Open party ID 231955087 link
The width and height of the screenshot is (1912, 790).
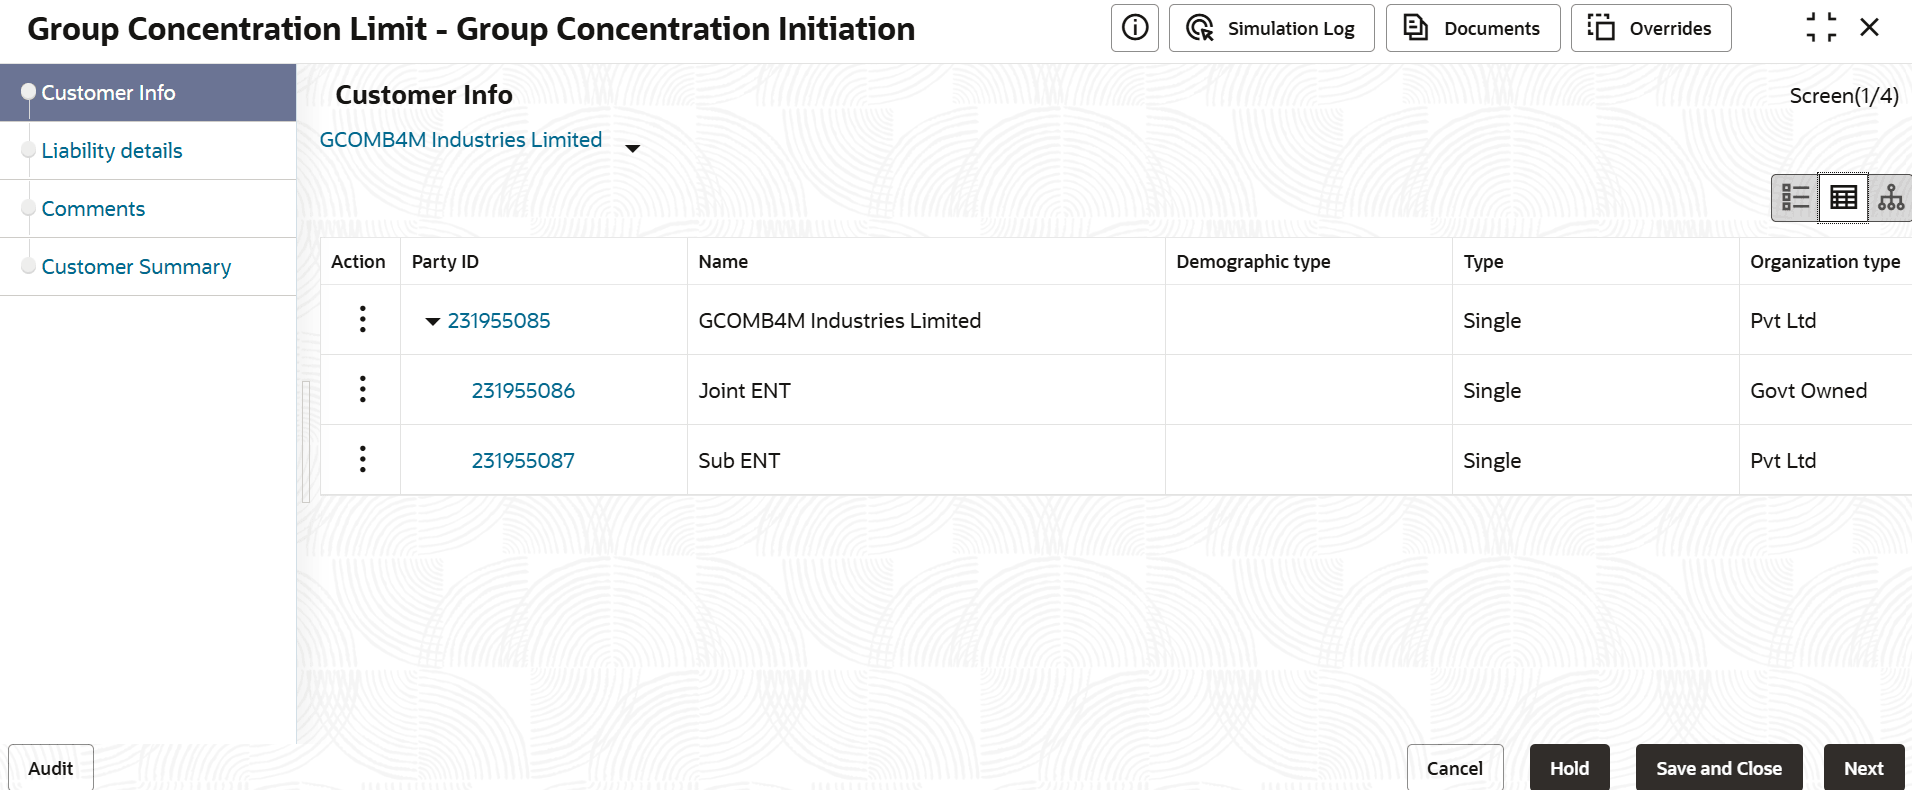coord(523,461)
